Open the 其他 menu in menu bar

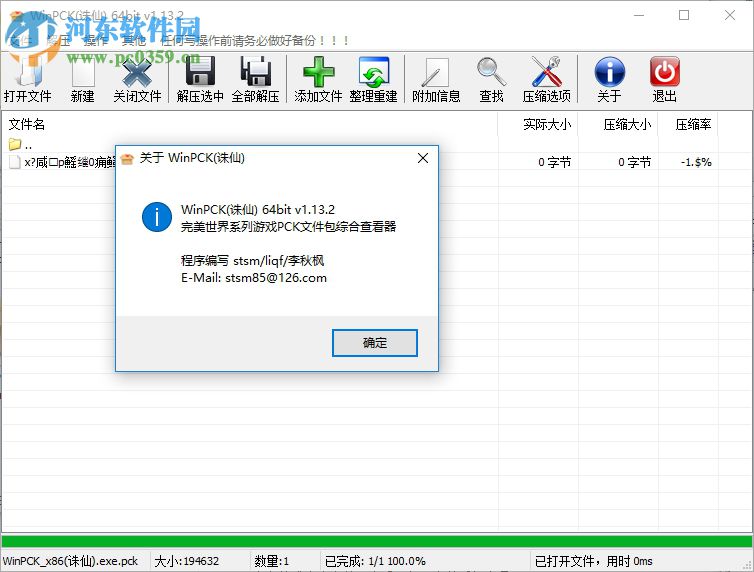click(x=133, y=41)
